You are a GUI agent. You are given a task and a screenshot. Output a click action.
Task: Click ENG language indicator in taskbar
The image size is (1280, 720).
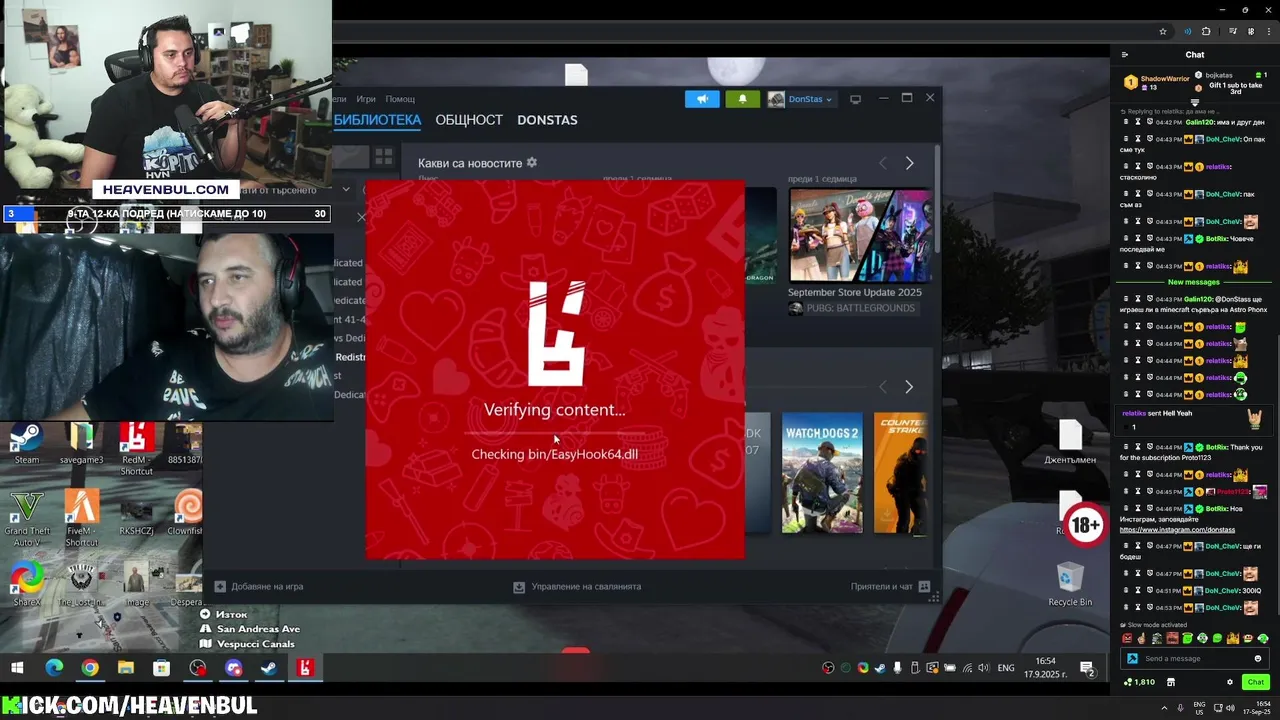1006,668
